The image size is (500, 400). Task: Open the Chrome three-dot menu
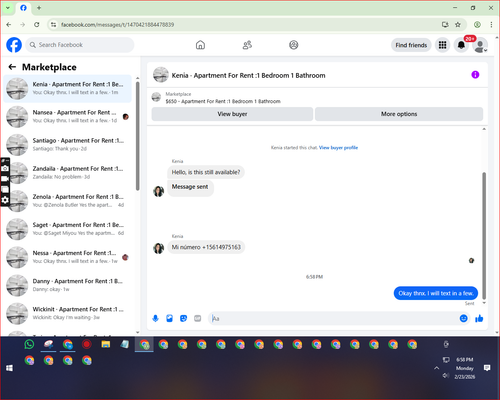click(x=491, y=25)
